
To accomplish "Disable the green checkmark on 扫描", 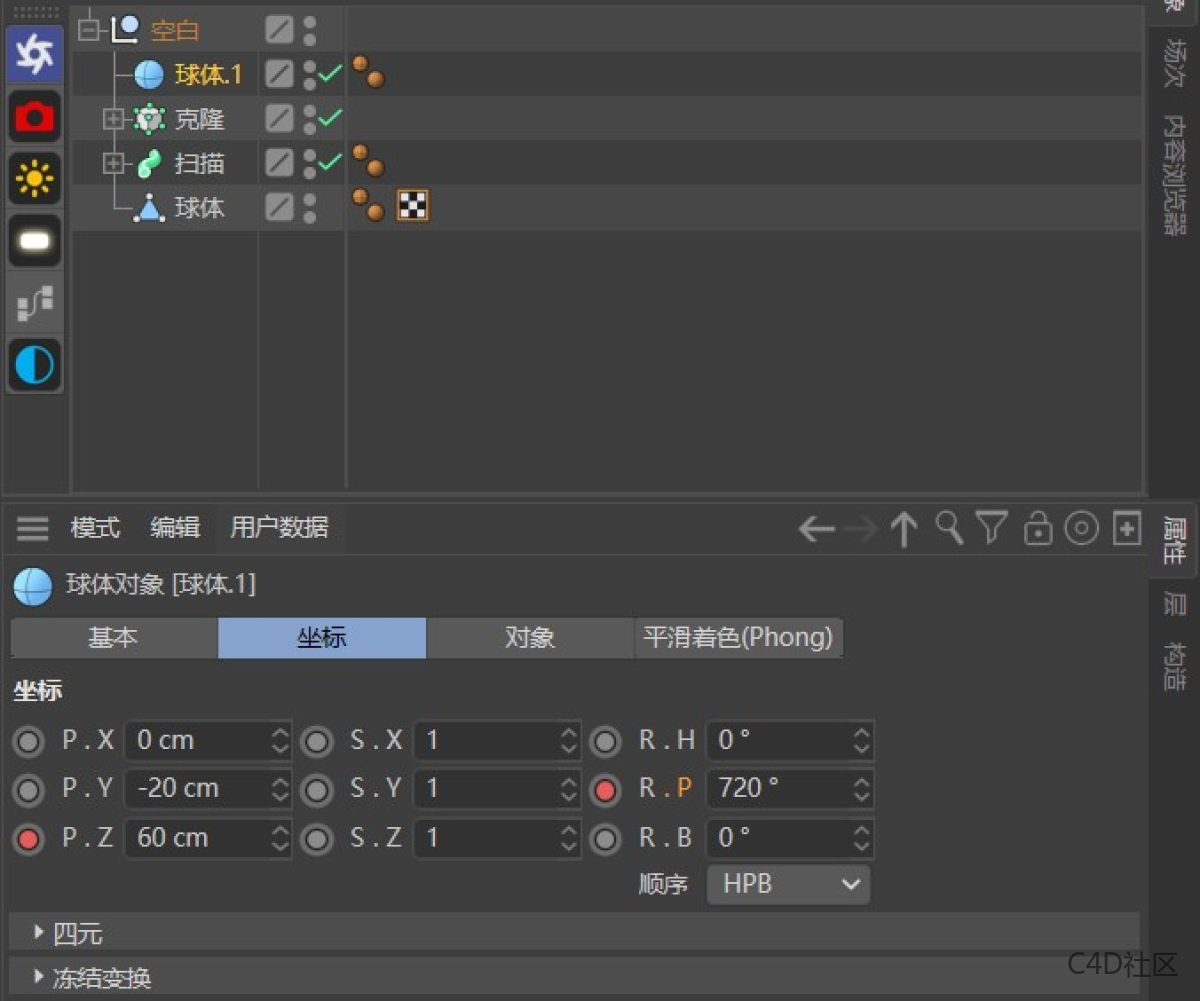I will 330,163.
